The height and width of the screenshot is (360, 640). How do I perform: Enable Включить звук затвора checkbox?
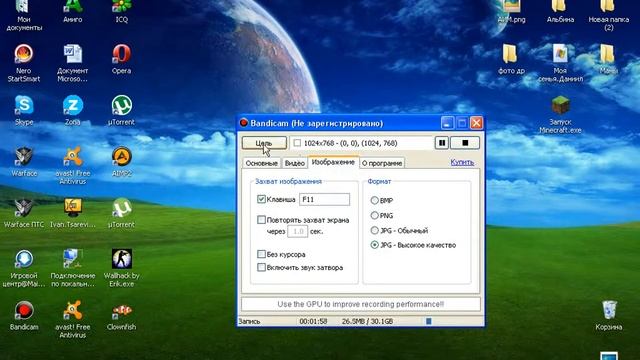coord(261,268)
